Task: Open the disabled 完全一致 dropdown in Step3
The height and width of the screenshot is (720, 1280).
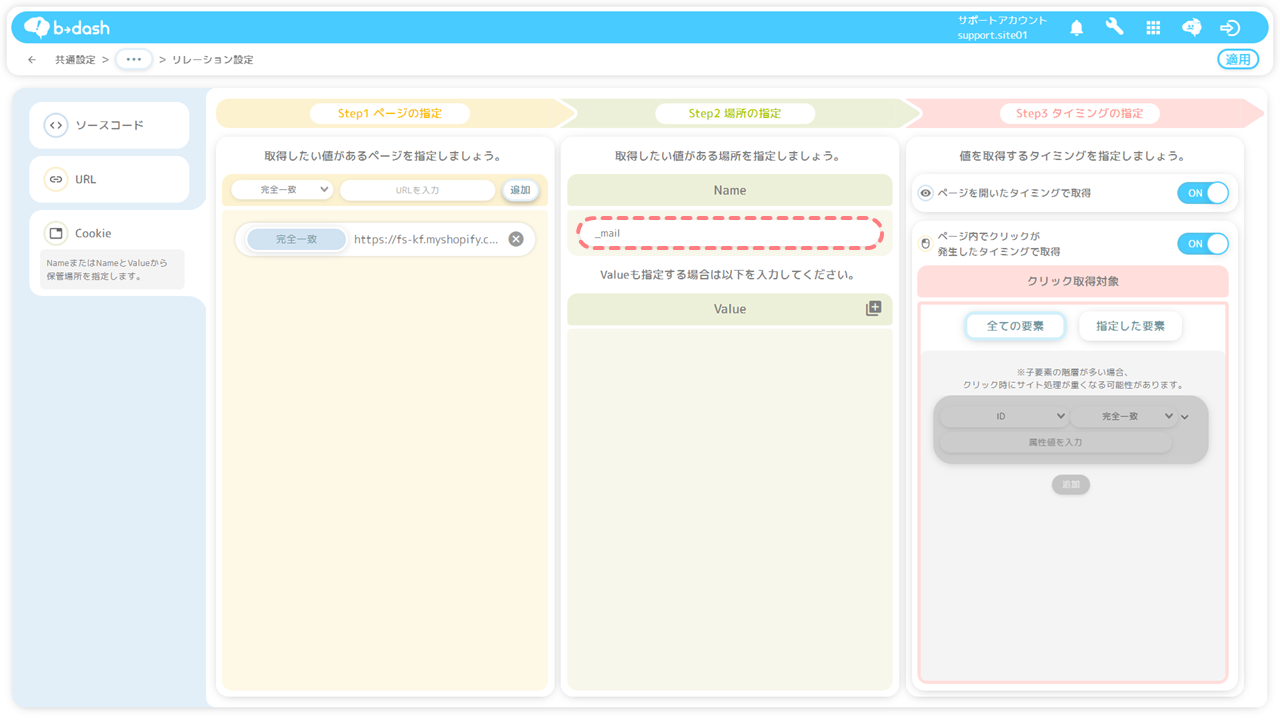Action: click(x=1125, y=416)
